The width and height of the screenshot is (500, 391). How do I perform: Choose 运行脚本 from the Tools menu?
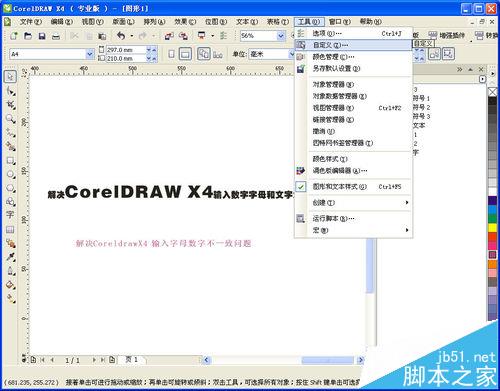[x=353, y=219]
